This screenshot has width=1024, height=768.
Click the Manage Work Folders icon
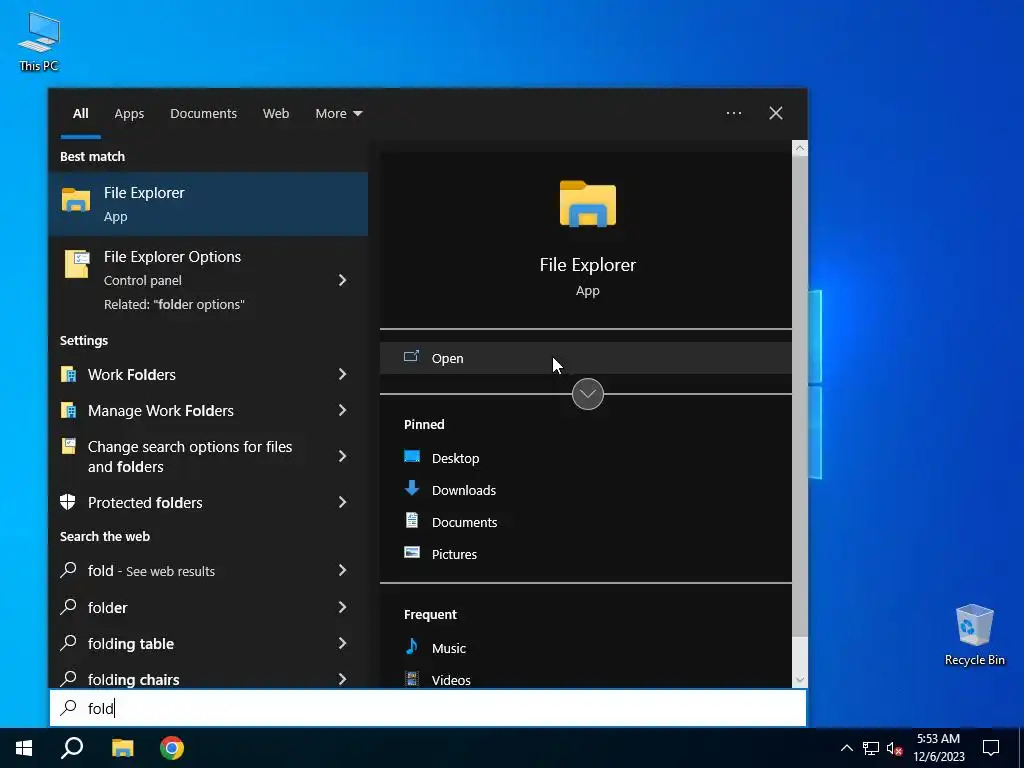(x=69, y=410)
